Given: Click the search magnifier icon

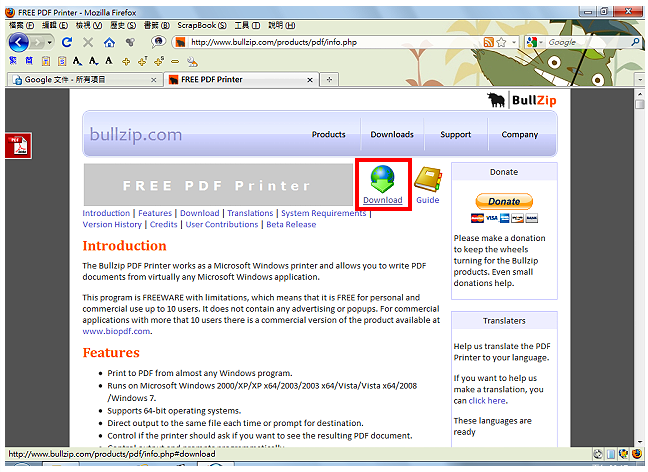Looking at the screenshot, I should click(636, 42).
